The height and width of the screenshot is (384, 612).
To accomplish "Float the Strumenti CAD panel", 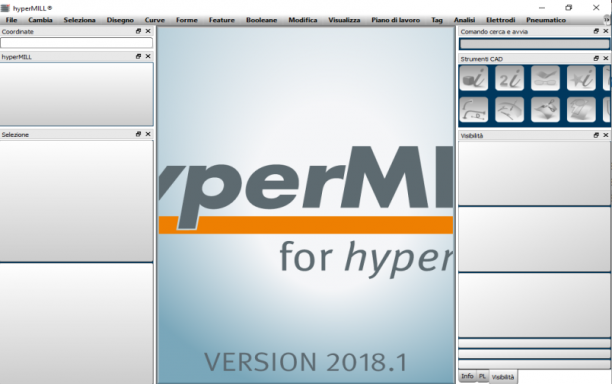I will point(596,58).
